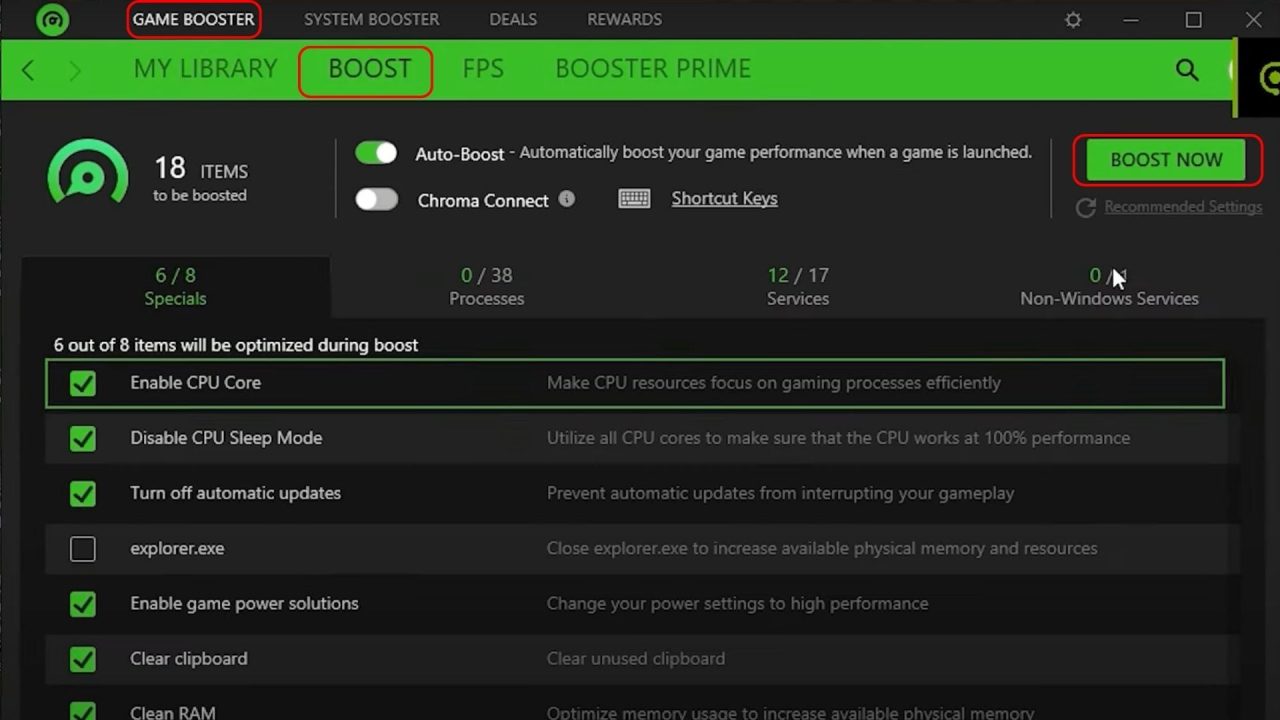Switch to the Services tab
The image size is (1280, 720).
[x=797, y=287]
